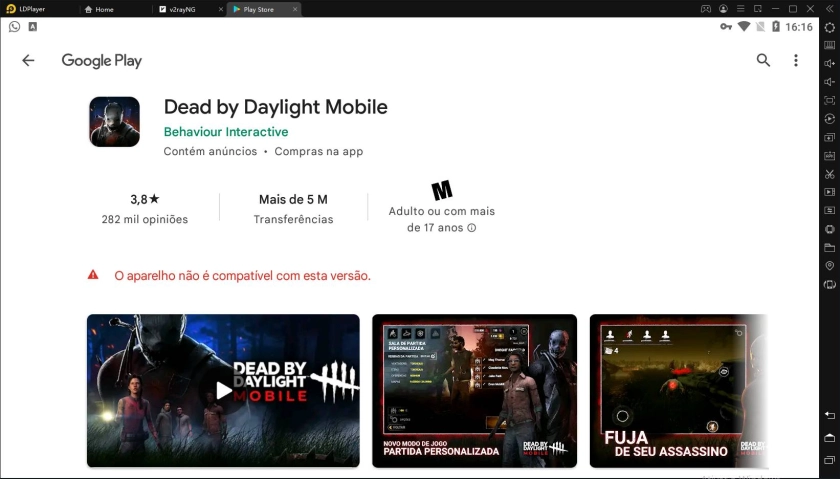Open the gamepad controller settings
The width and height of the screenshot is (840, 479).
point(706,9)
